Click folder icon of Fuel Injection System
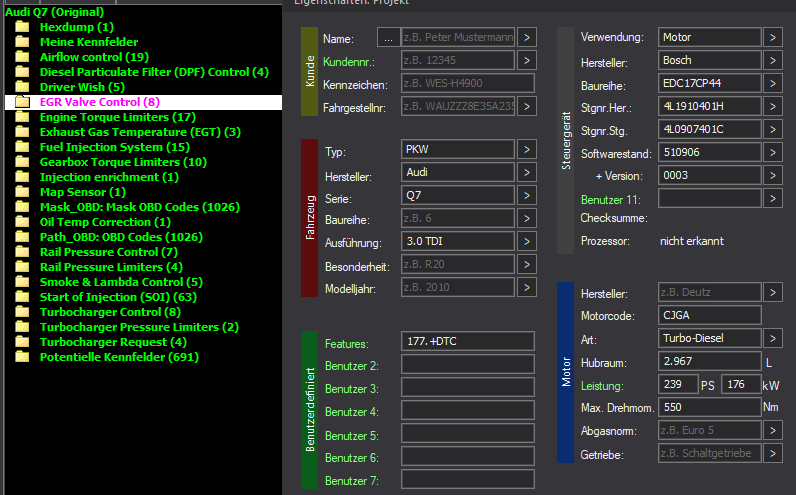The image size is (796, 495). 22,147
